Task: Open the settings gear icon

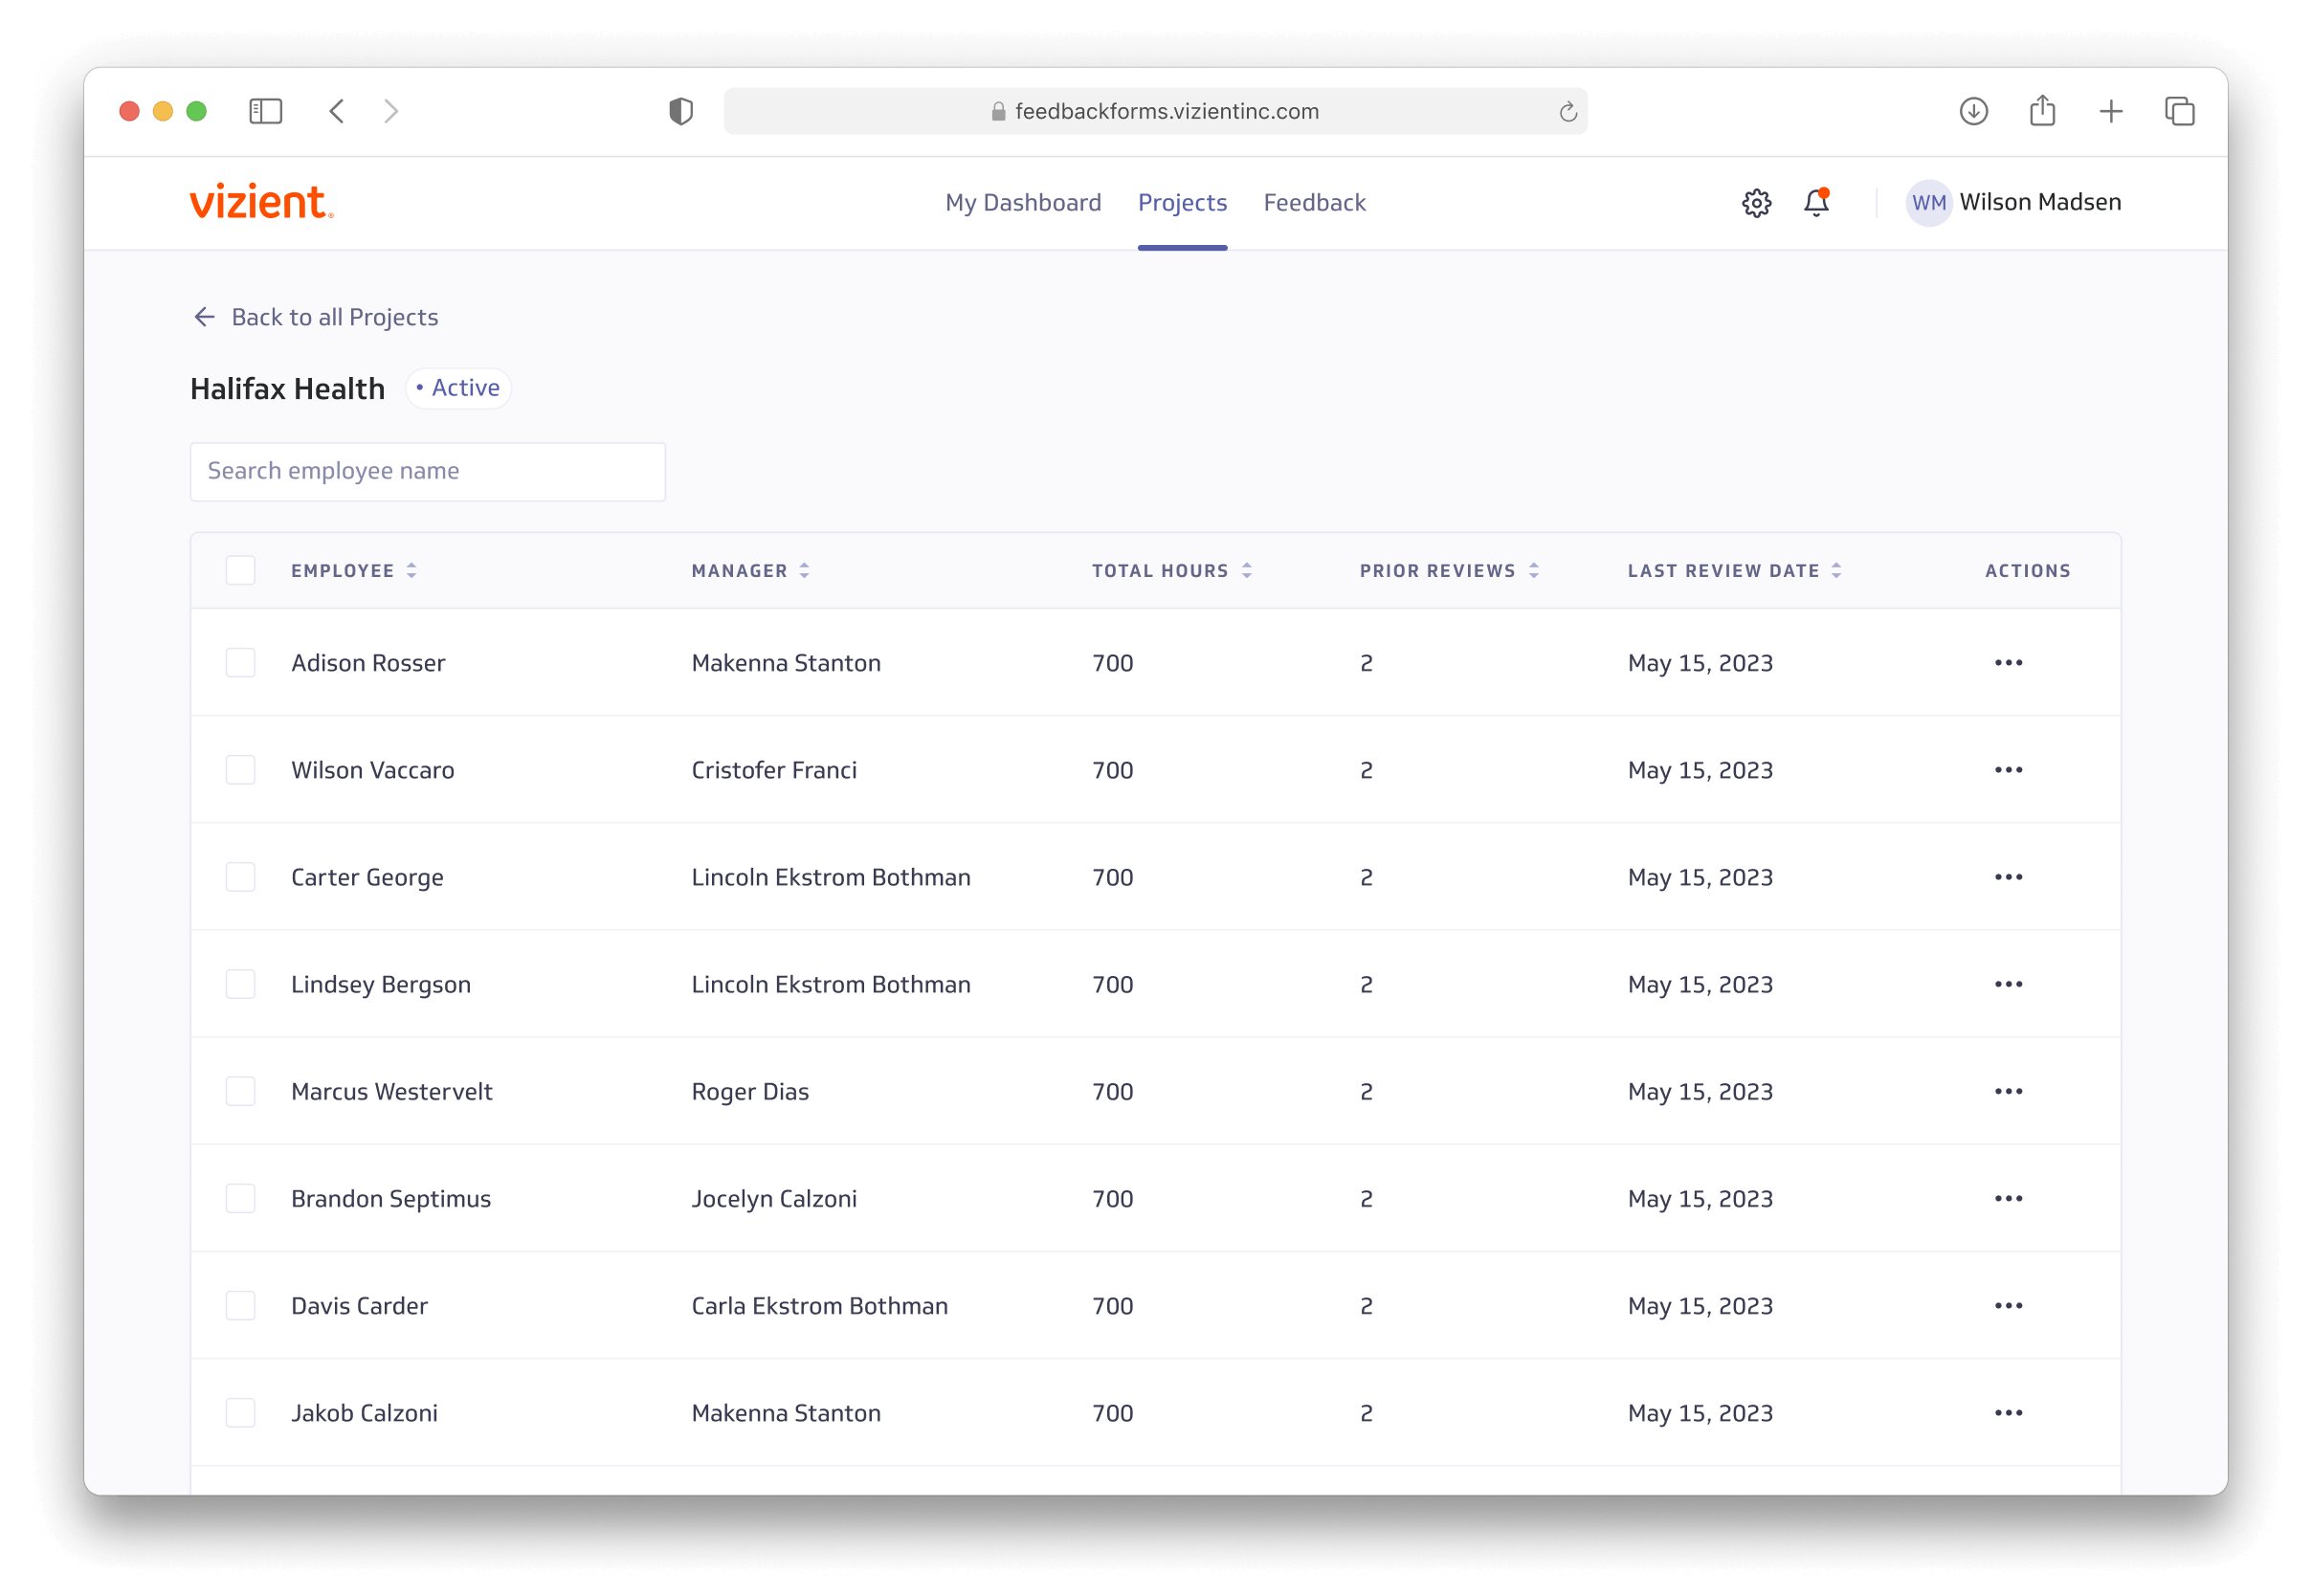Action: [1756, 203]
